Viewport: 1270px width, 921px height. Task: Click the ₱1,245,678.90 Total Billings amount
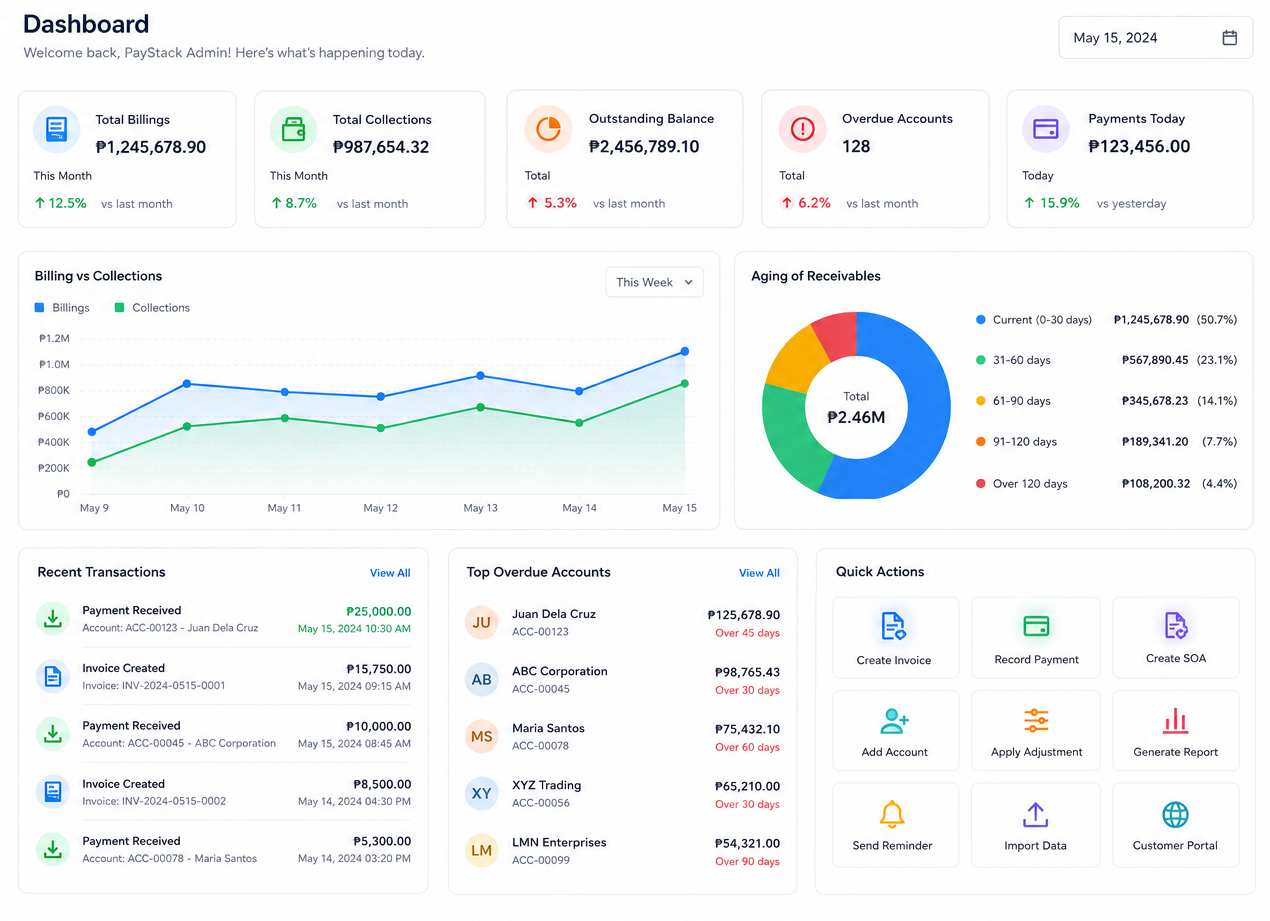click(x=151, y=147)
